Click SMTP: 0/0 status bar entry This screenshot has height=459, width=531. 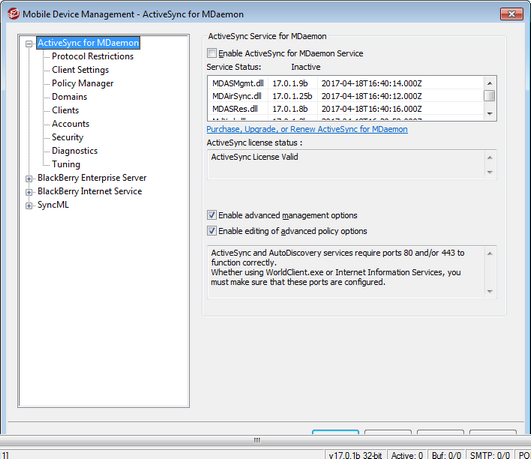click(489, 455)
